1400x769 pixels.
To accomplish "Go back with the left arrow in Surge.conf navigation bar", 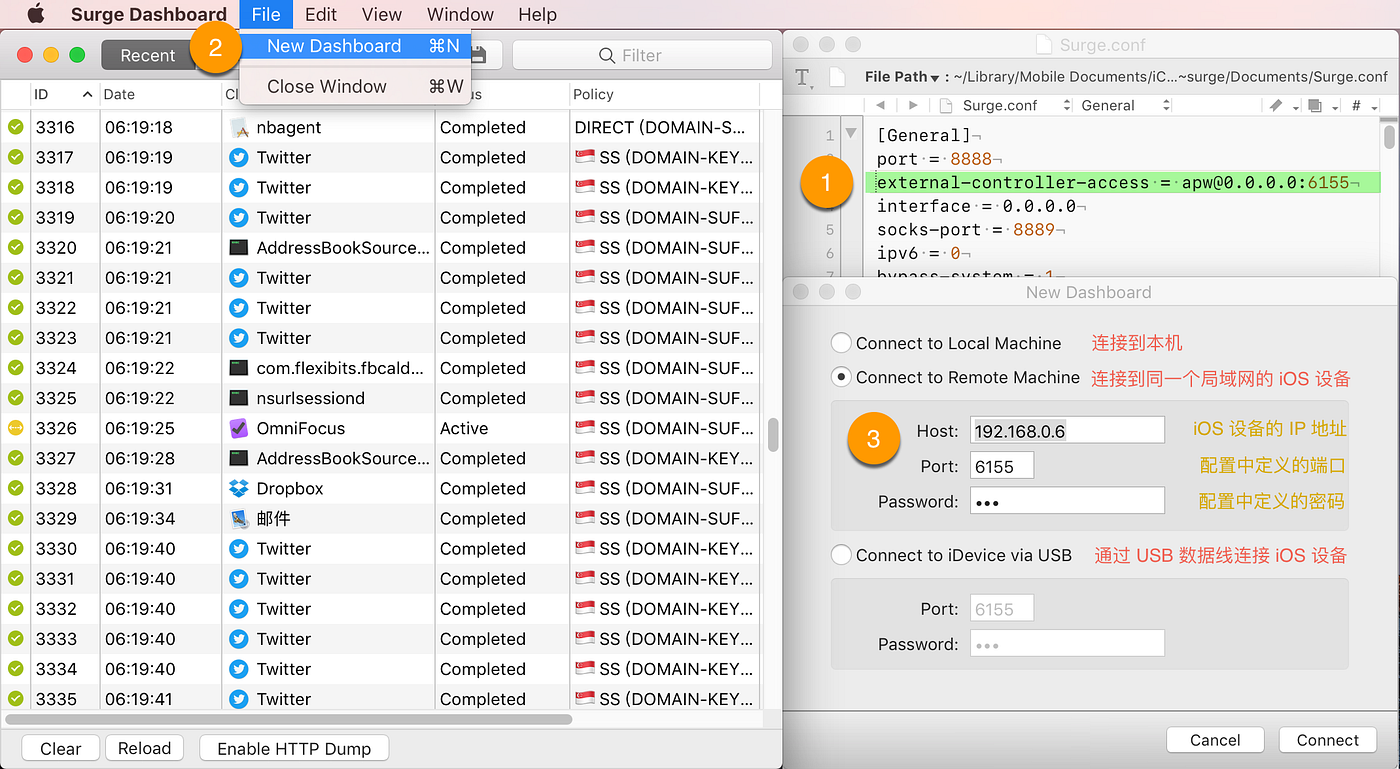I will click(880, 105).
